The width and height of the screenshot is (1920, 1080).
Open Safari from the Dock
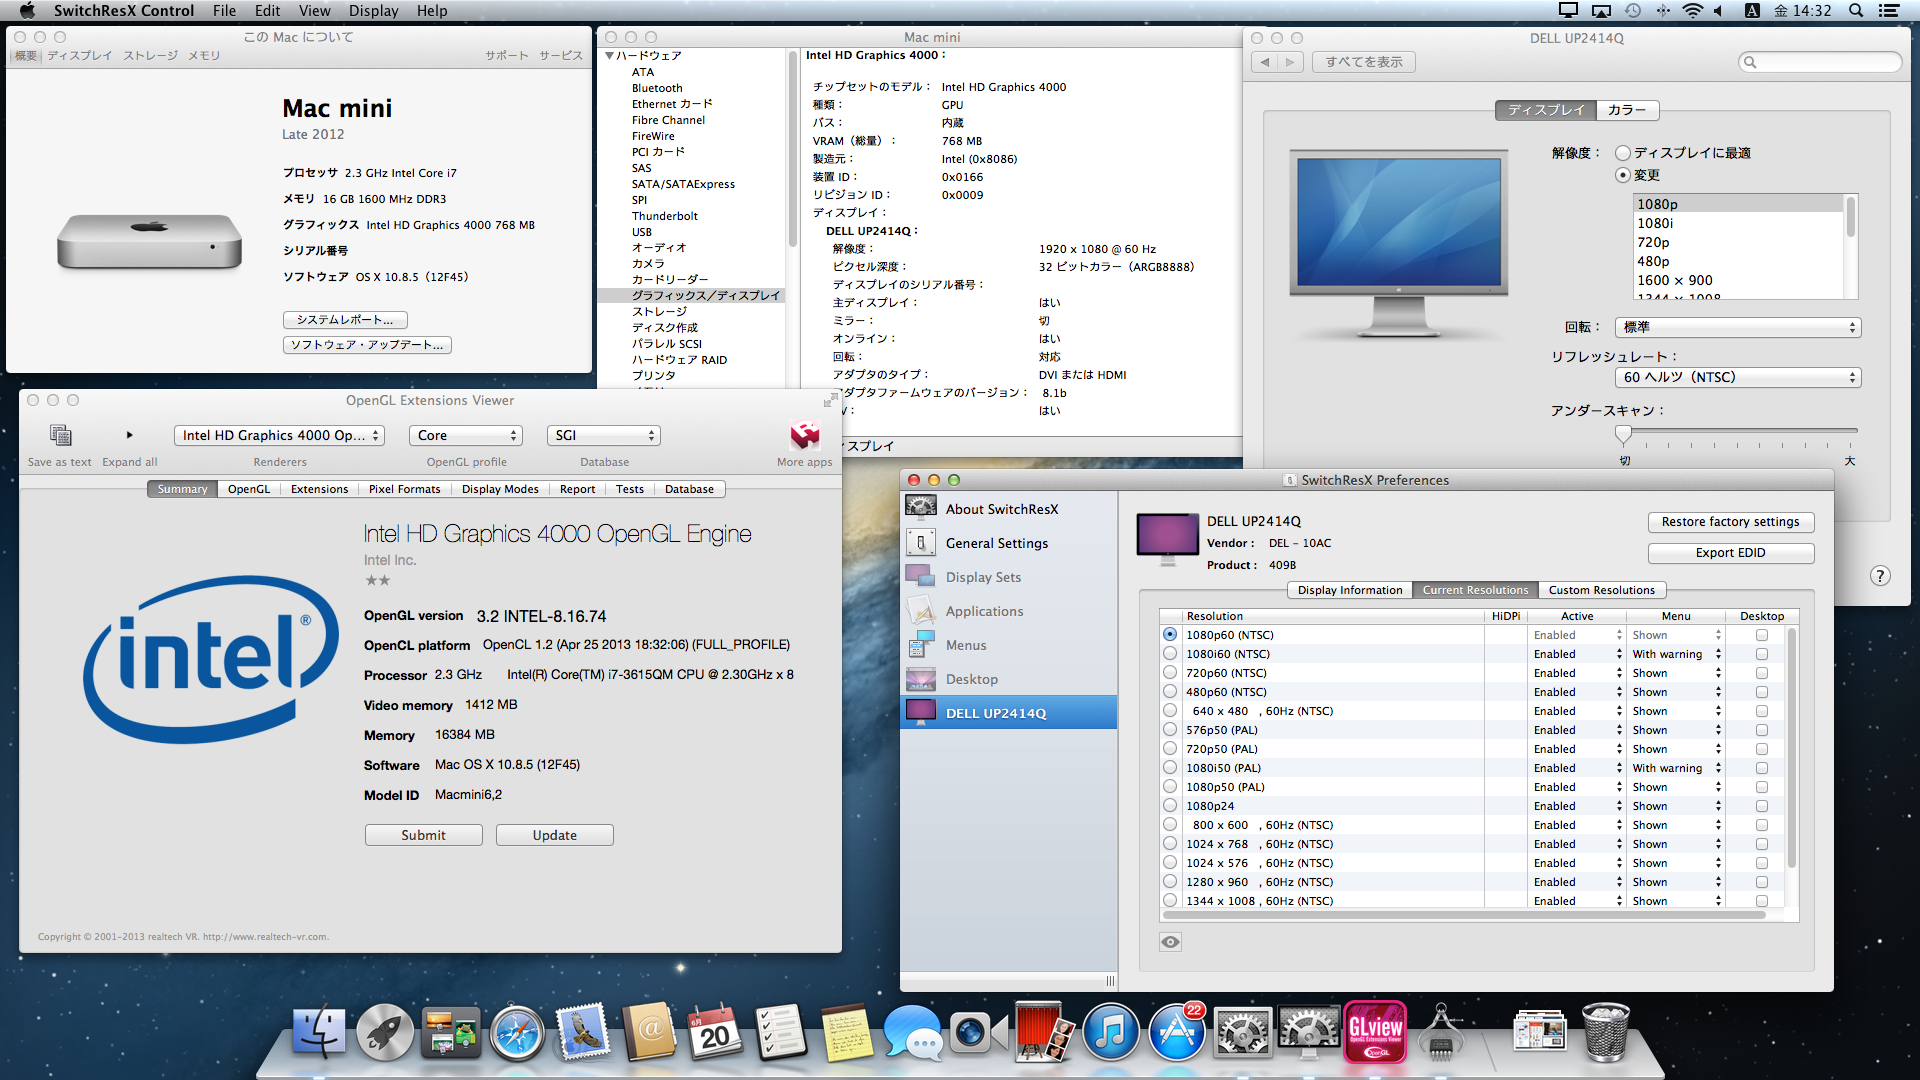[x=517, y=1033]
